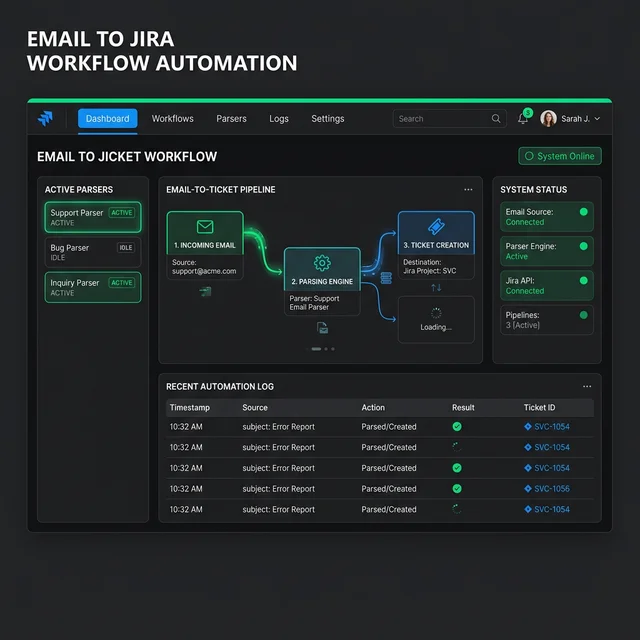This screenshot has width=640, height=640.
Task: Click the Parsed/Created cell in the SVC-1056 row
Action: click(389, 489)
